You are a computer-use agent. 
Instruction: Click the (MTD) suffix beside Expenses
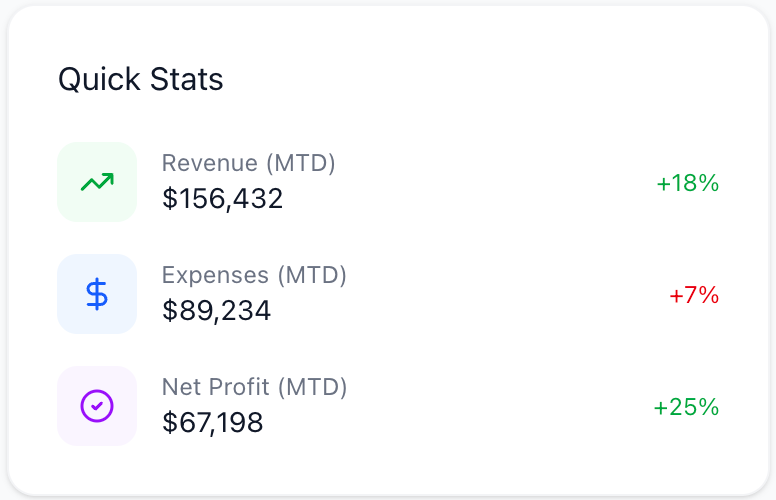tap(312, 275)
